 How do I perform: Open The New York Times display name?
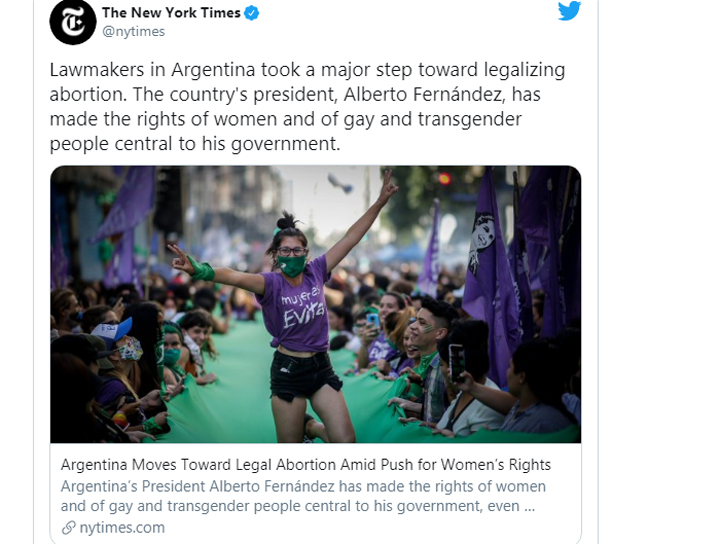point(171,13)
